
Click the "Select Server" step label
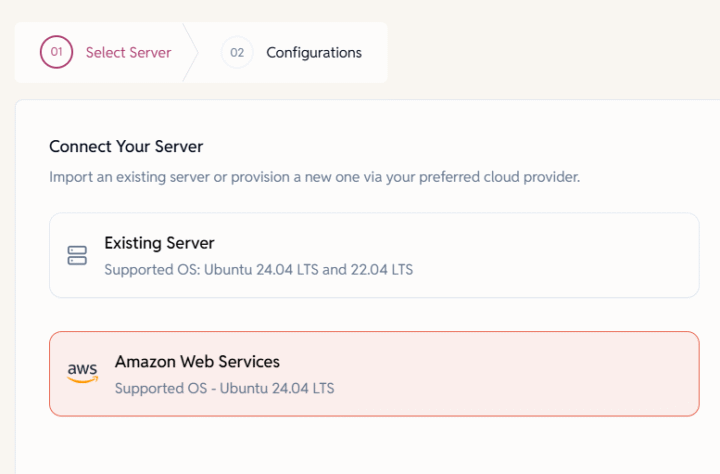click(x=128, y=52)
